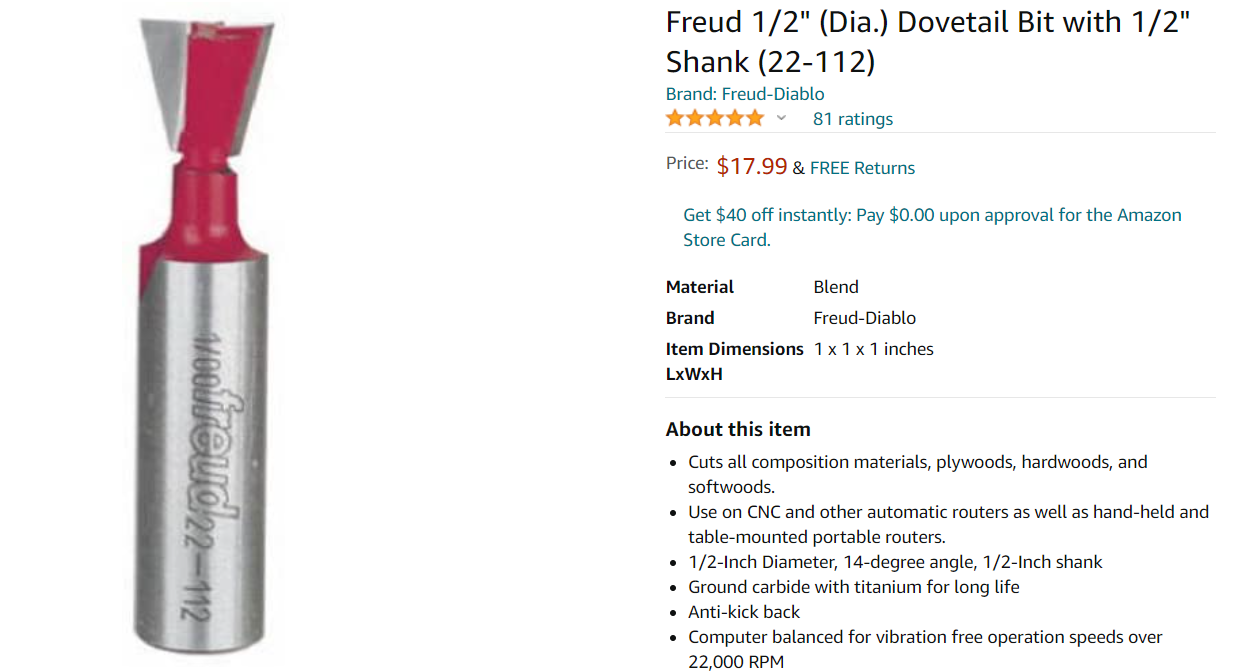Click the Material value Blend

[x=836, y=287]
